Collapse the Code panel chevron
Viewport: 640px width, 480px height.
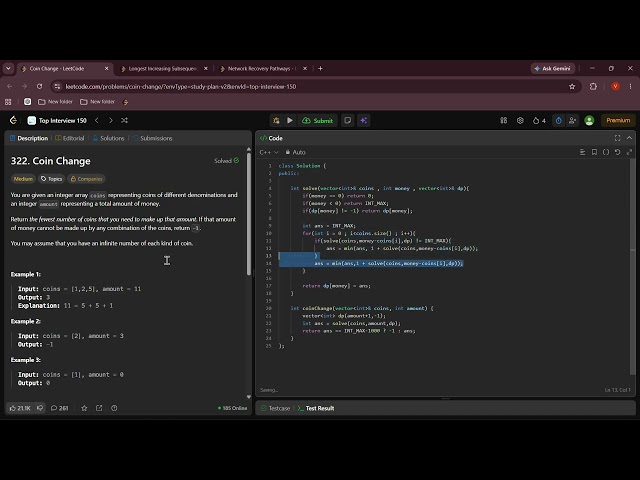(629, 138)
